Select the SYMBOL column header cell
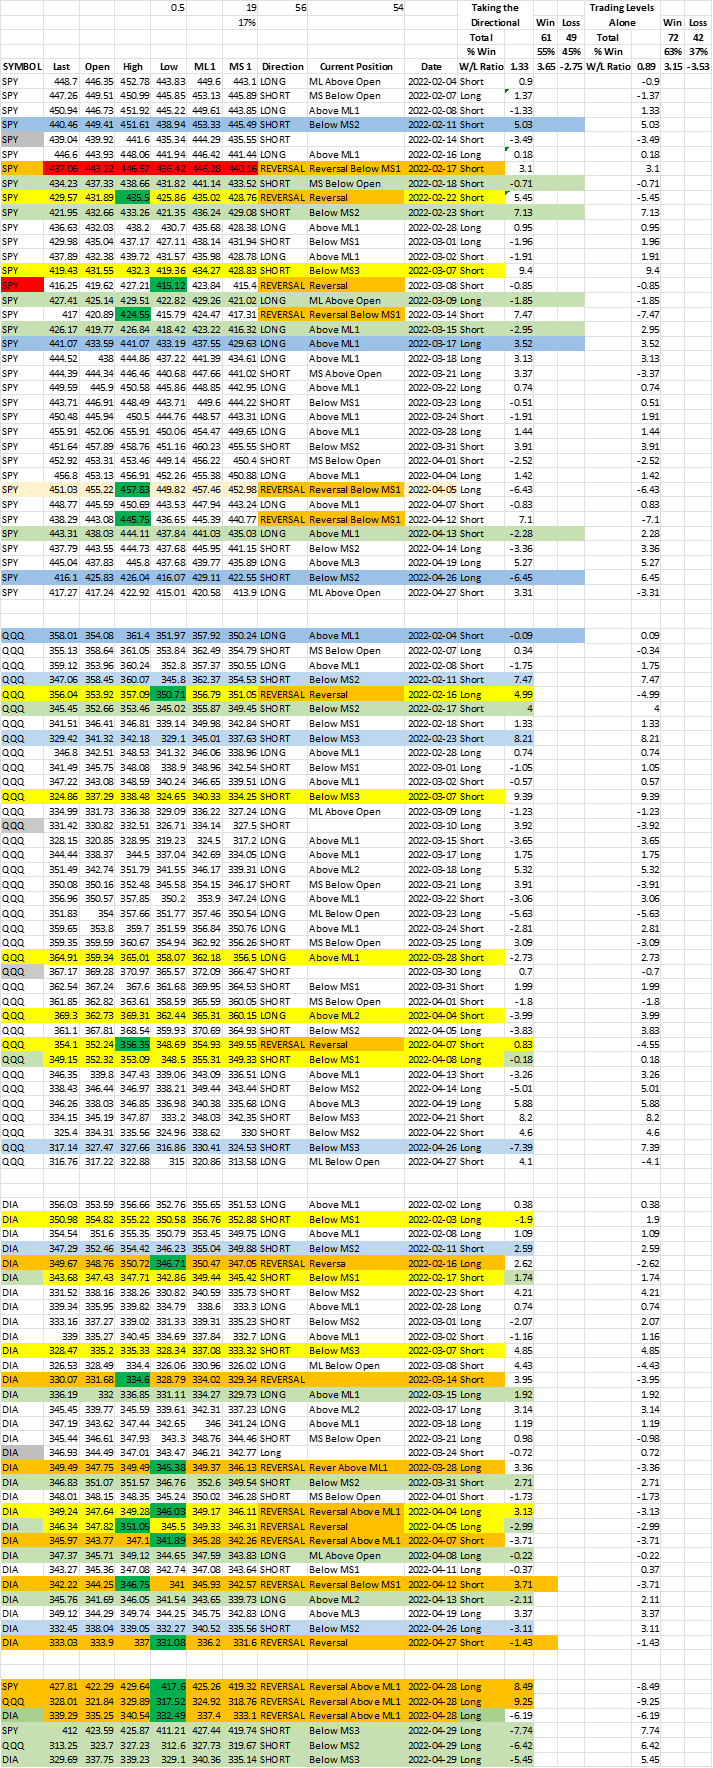Image resolution: width=713 pixels, height=1768 pixels. coord(23,67)
